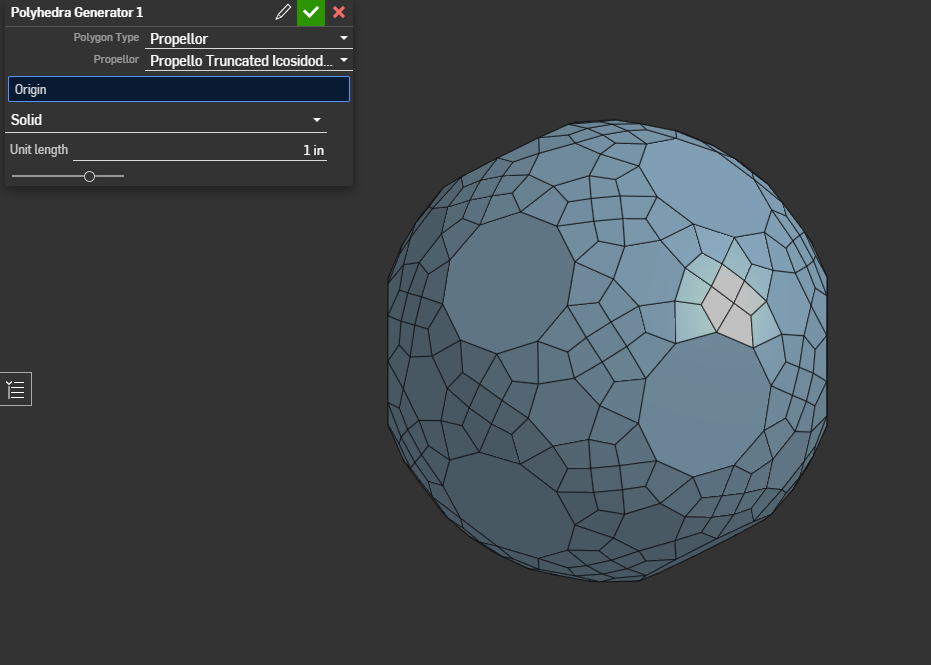931x665 pixels.
Task: Click the Unit length label
Action: 39,150
